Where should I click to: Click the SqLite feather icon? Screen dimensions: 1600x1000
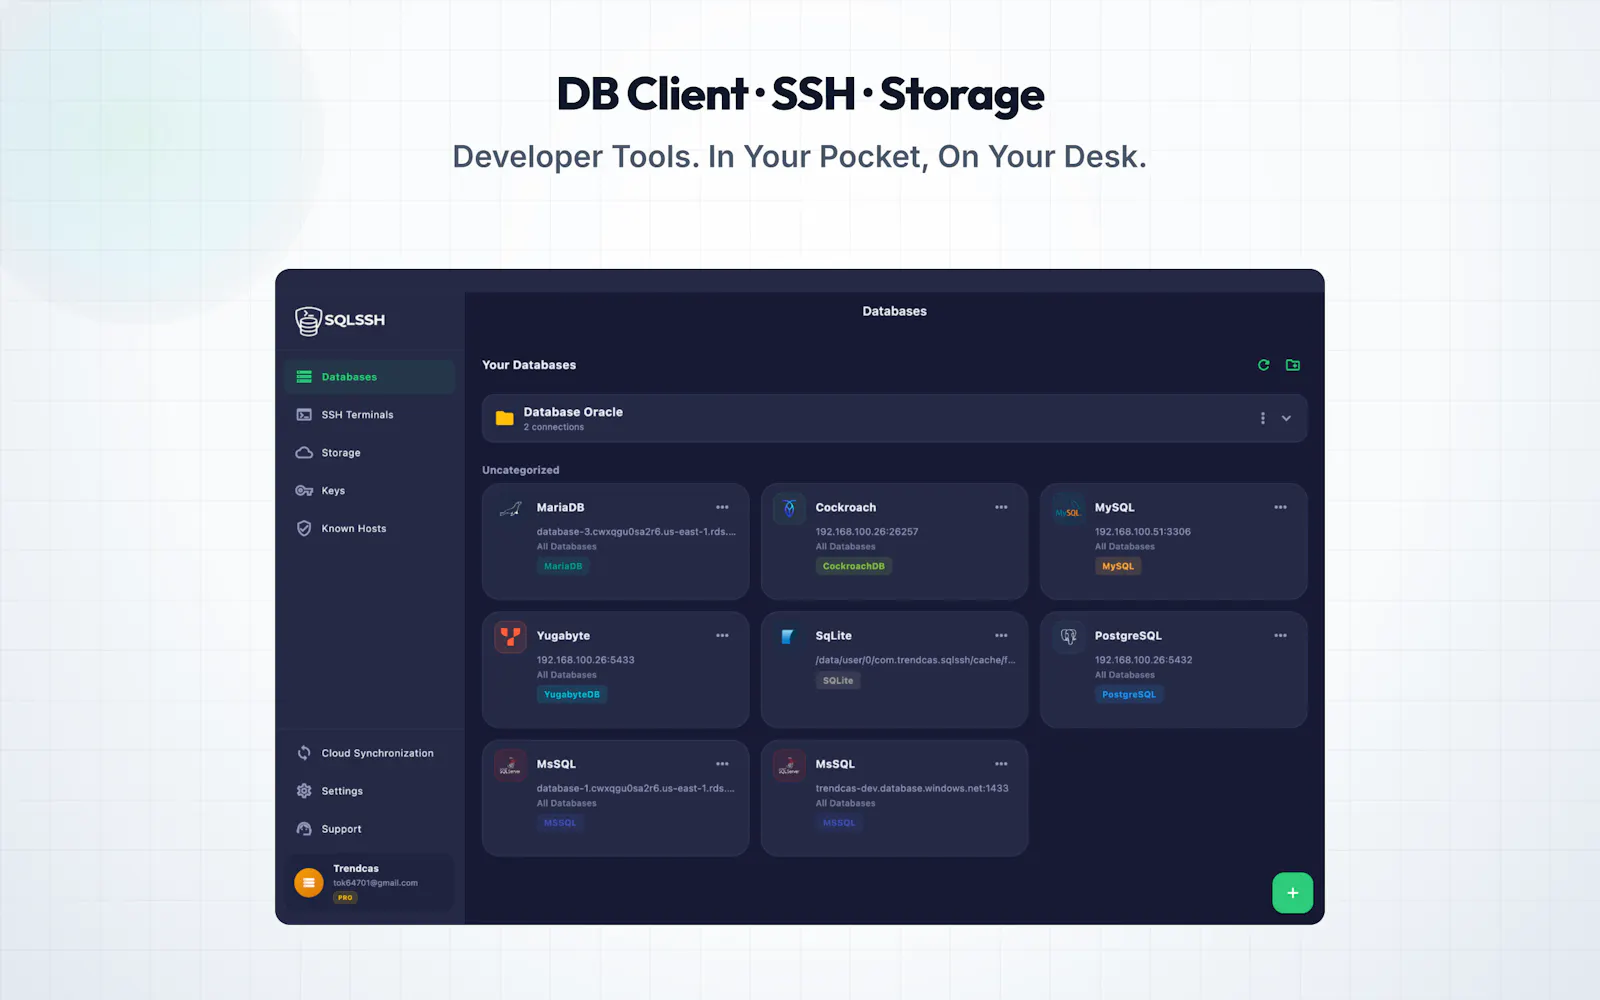[x=789, y=637]
